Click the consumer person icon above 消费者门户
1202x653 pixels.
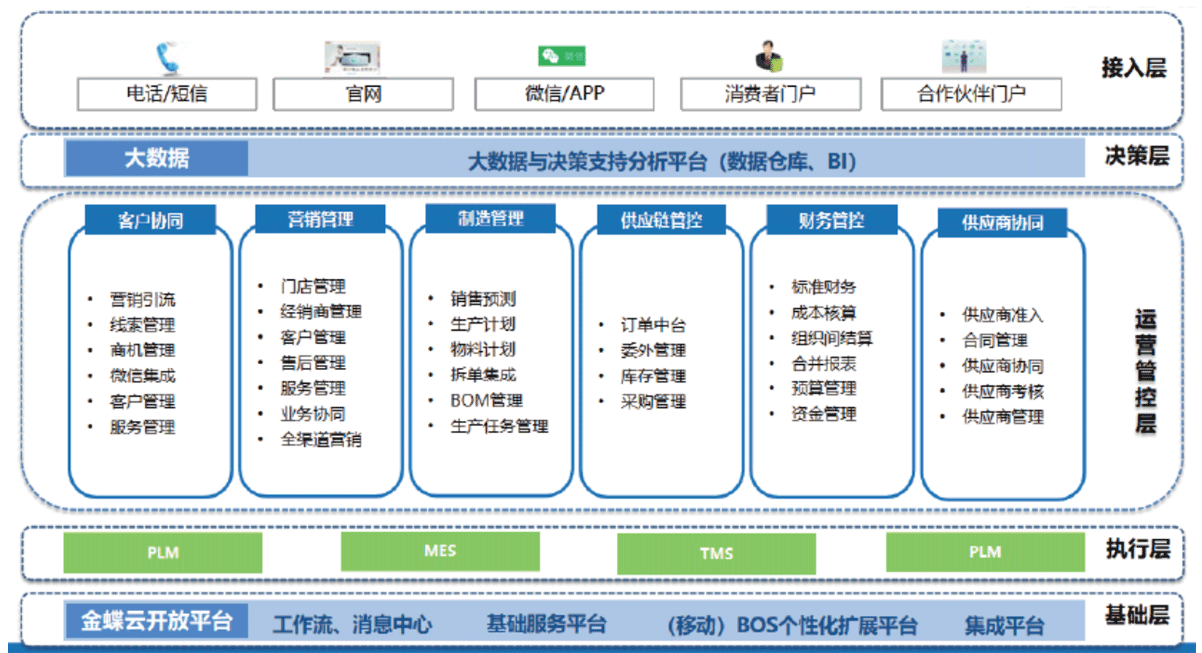(768, 56)
